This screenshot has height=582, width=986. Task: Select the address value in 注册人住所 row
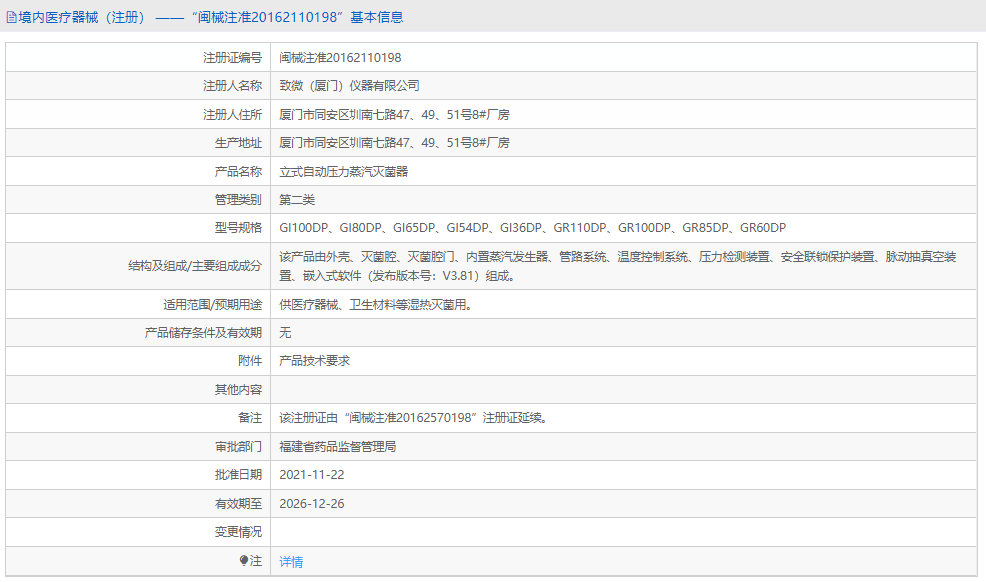pos(394,115)
